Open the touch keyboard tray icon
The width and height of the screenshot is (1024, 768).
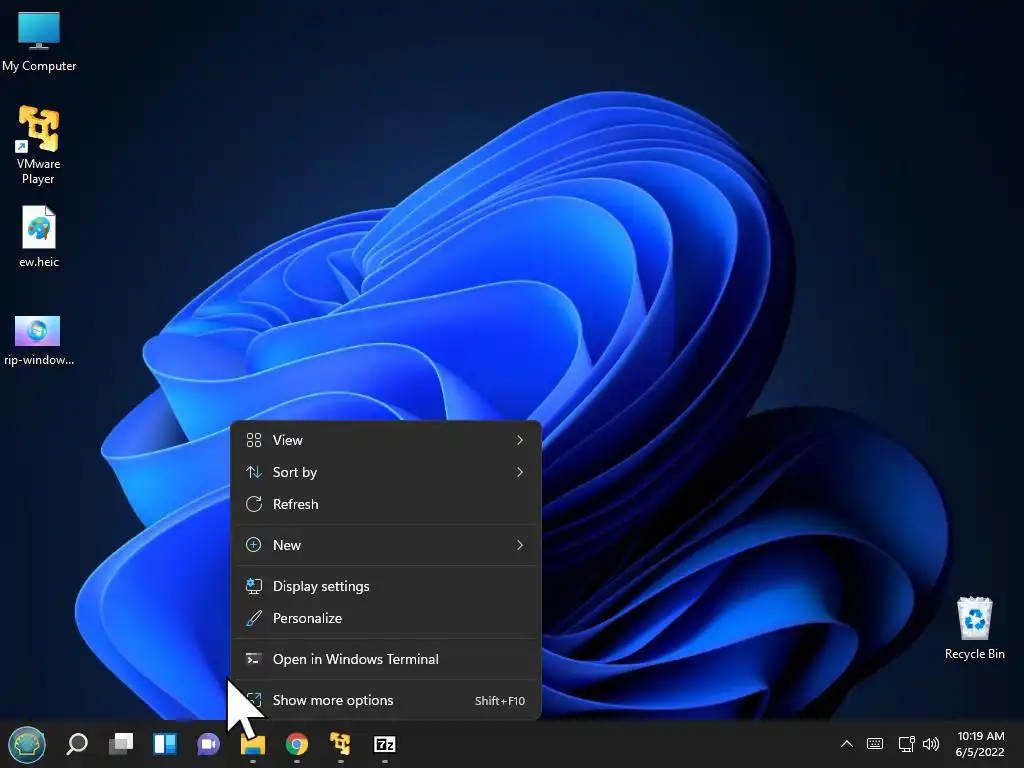coord(874,744)
